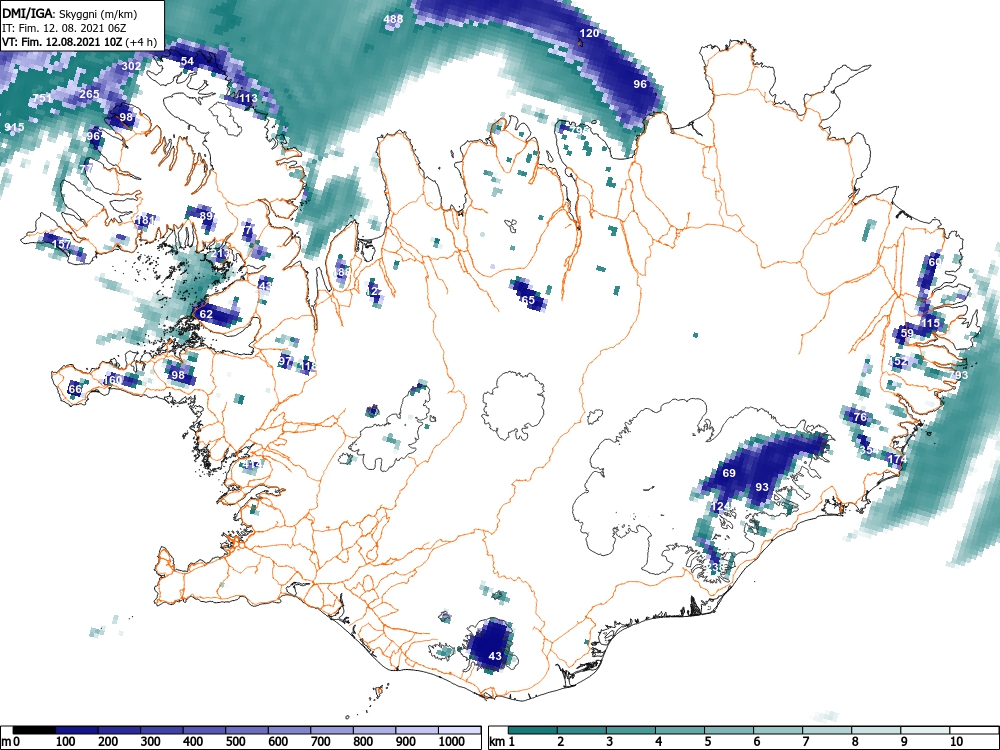The height and width of the screenshot is (750, 1000).
Task: Click the visibility value 60 in the northeast
Action: point(934,261)
